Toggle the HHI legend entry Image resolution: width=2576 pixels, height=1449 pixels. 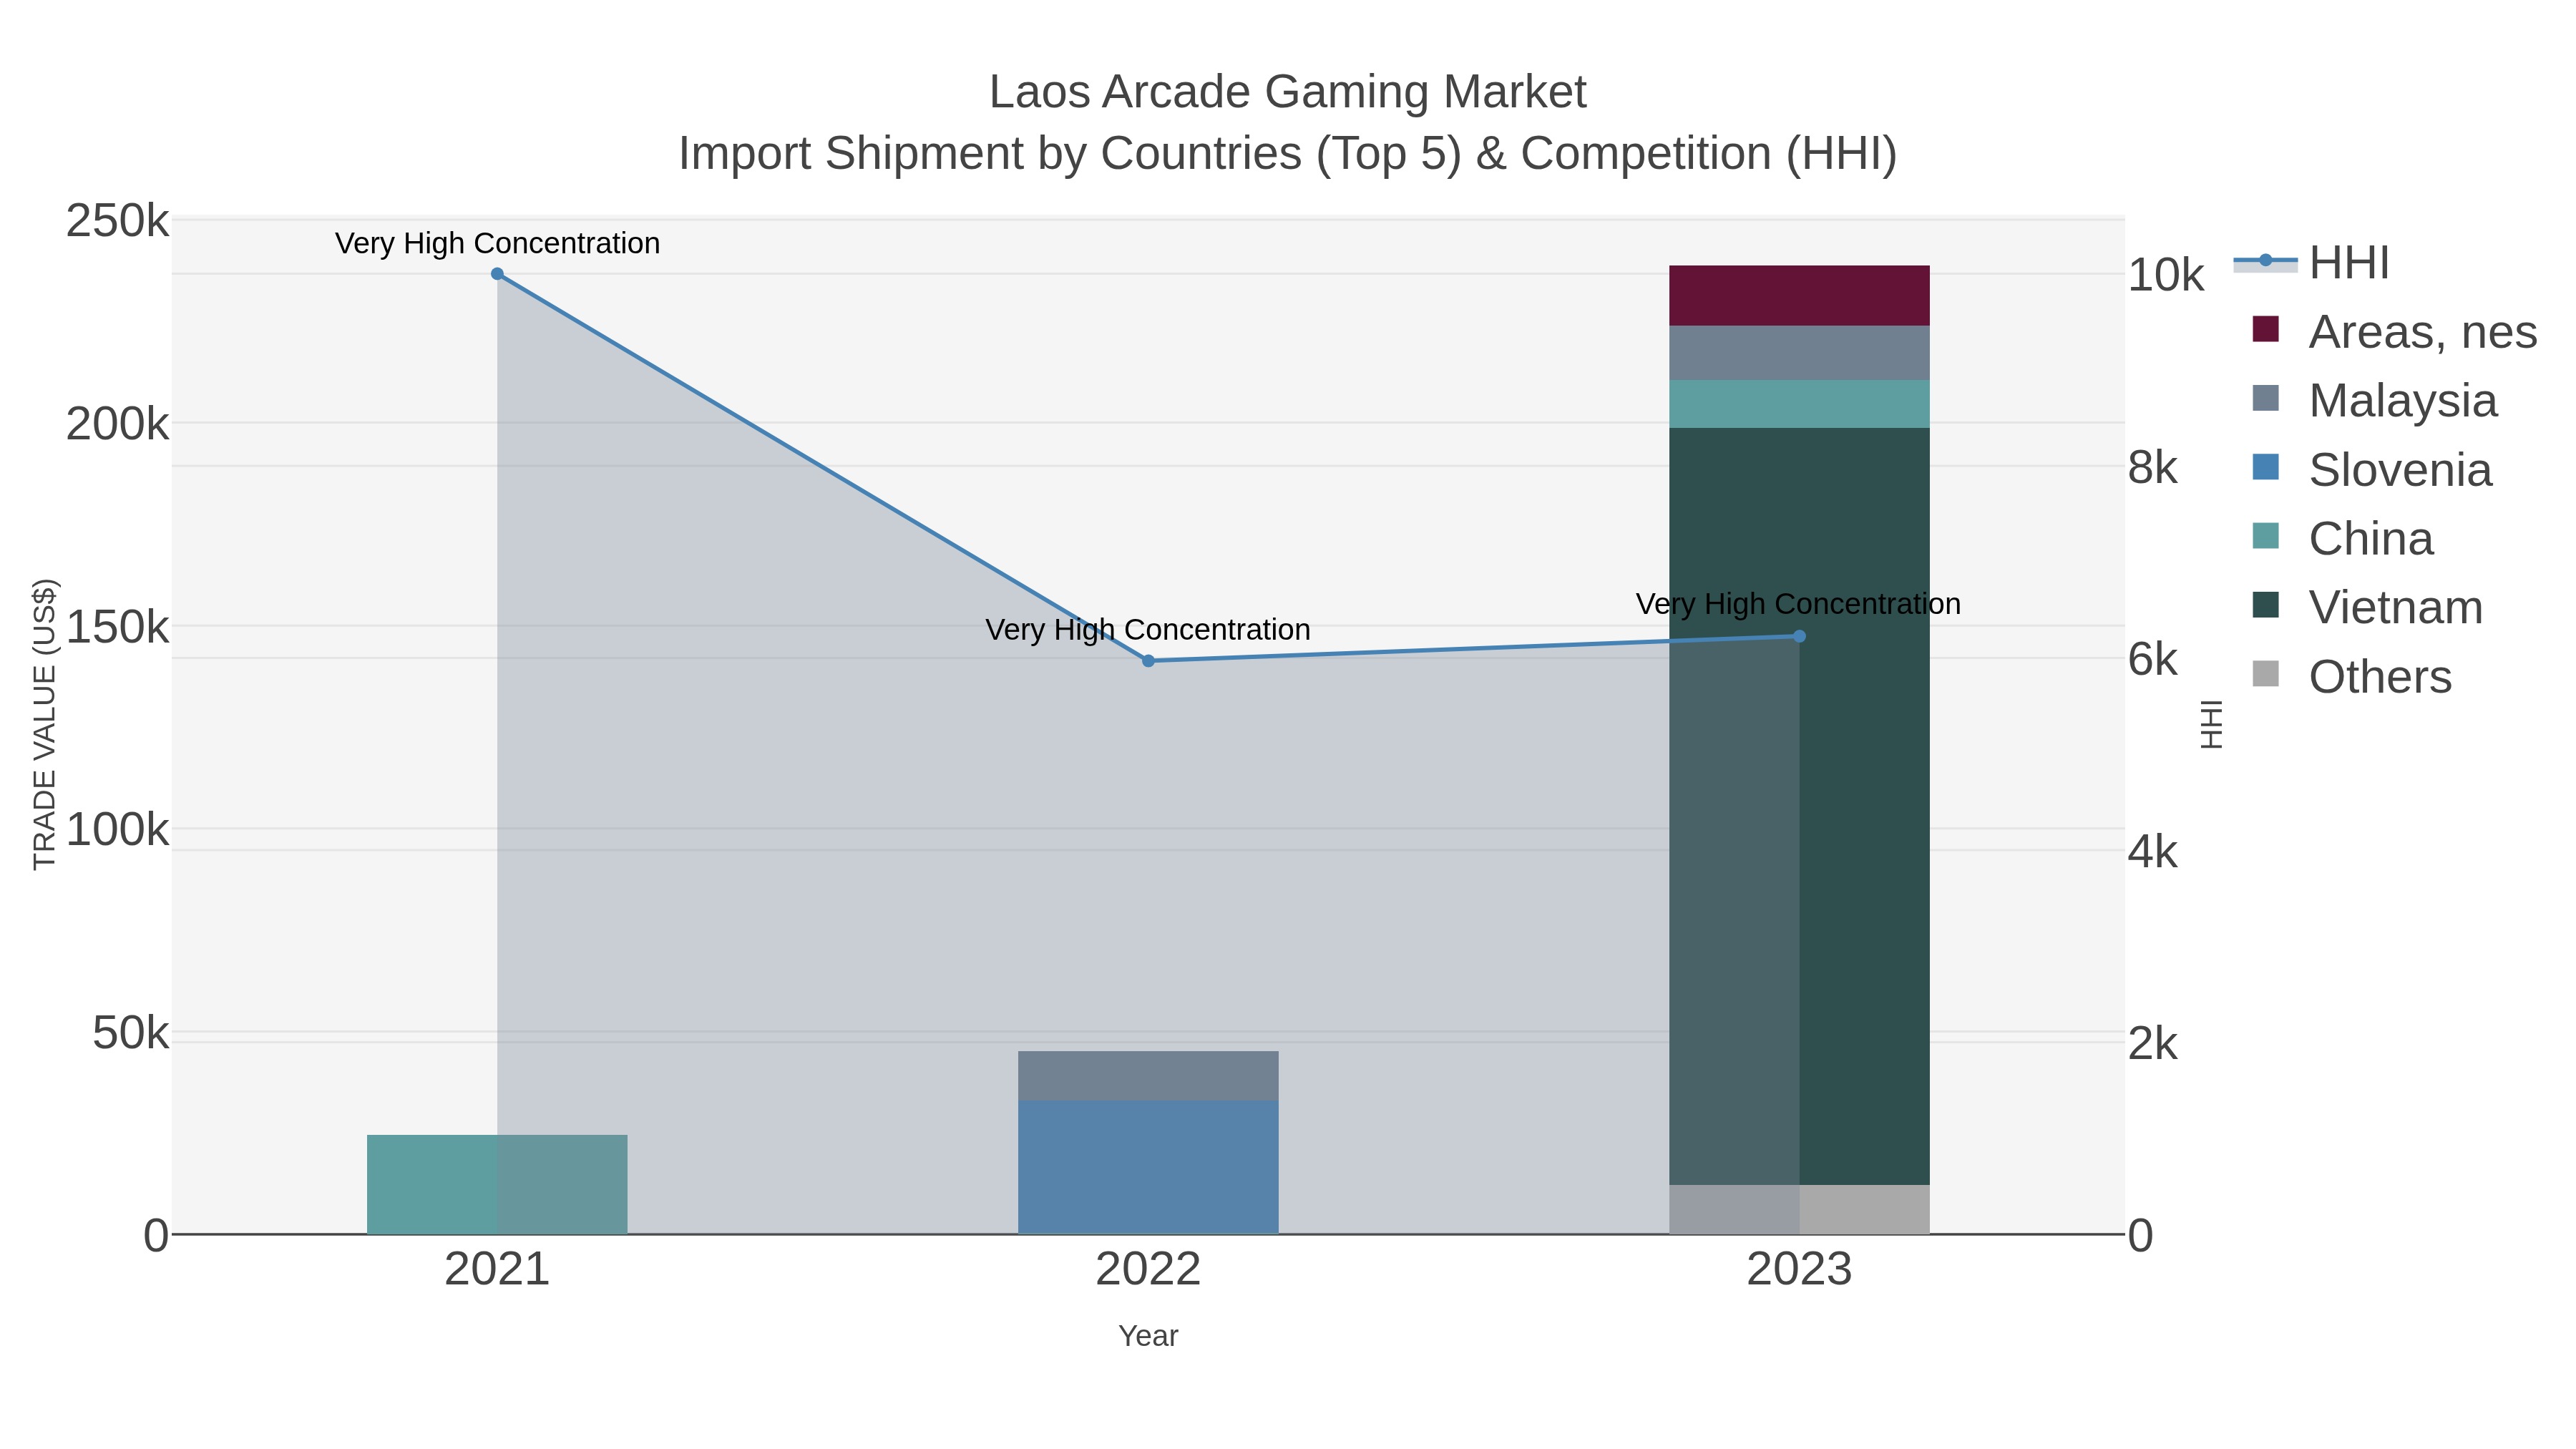click(x=2312, y=263)
